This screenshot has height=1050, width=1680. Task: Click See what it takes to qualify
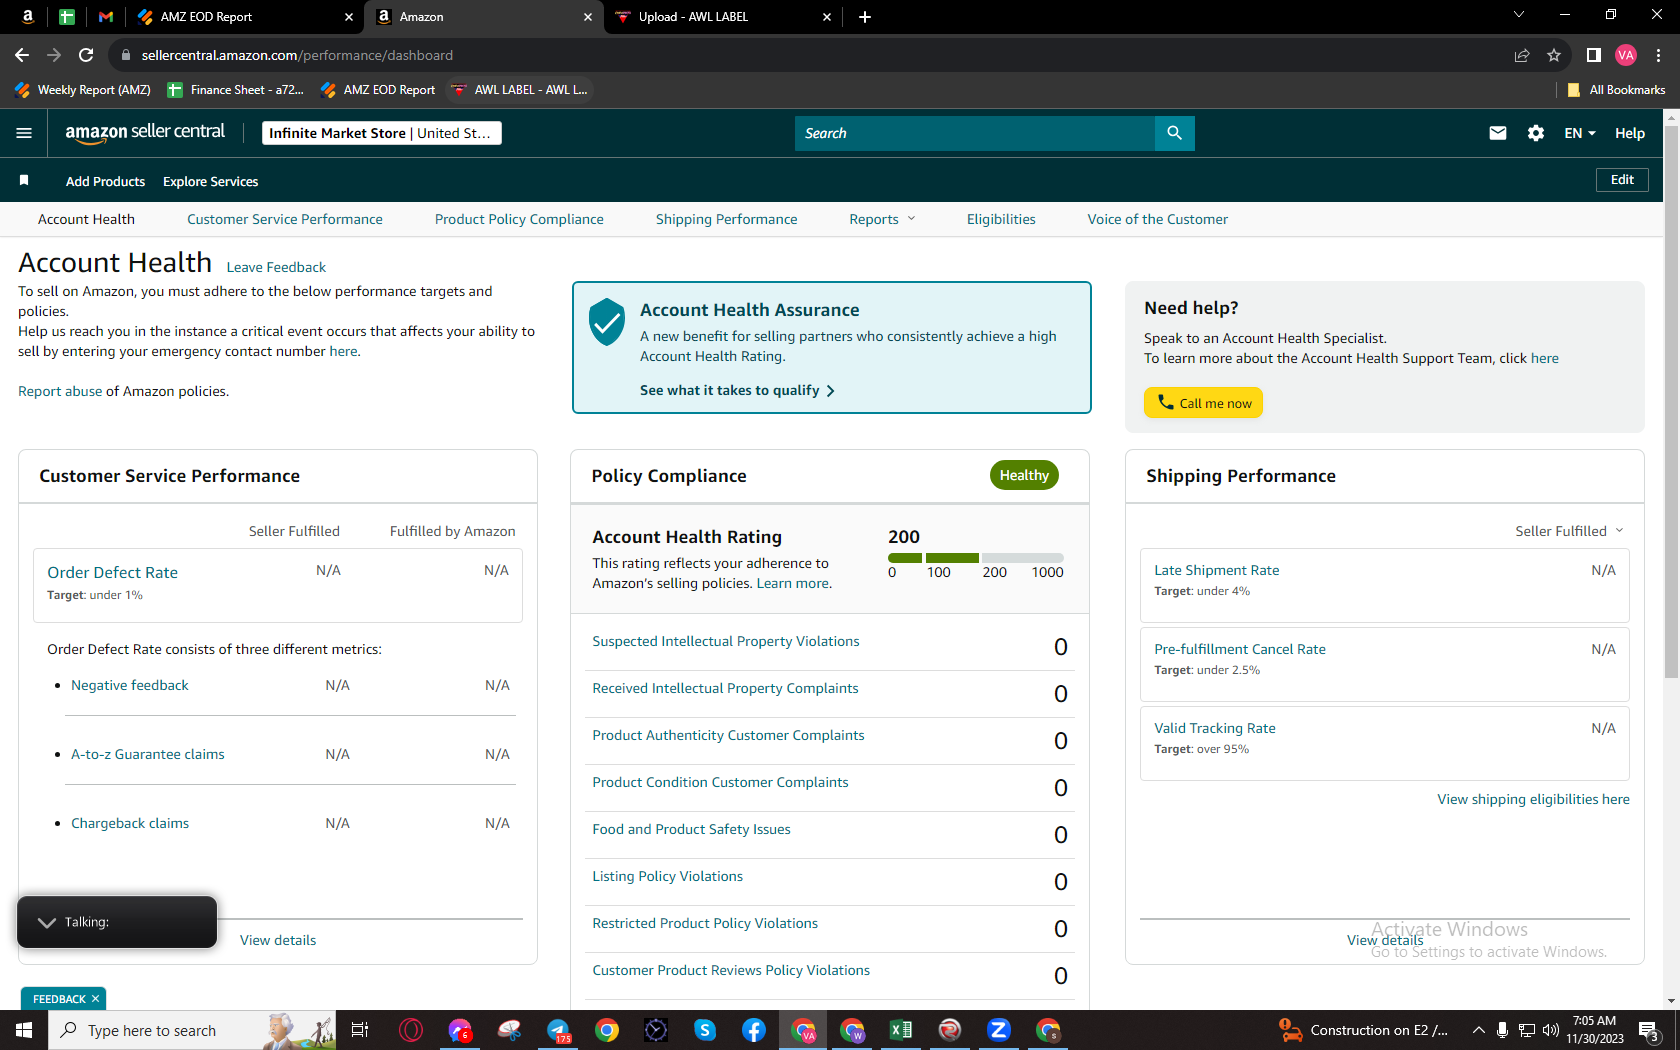pyautogui.click(x=737, y=390)
